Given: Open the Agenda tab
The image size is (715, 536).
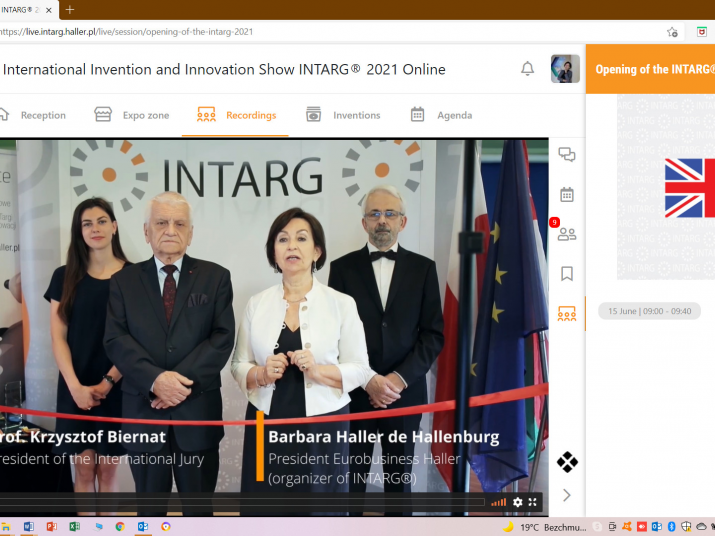Looking at the screenshot, I should [x=441, y=115].
